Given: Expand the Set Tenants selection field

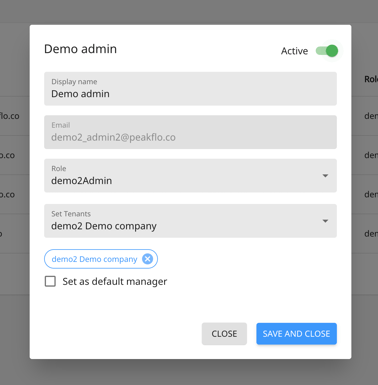Looking at the screenshot, I should coord(190,221).
